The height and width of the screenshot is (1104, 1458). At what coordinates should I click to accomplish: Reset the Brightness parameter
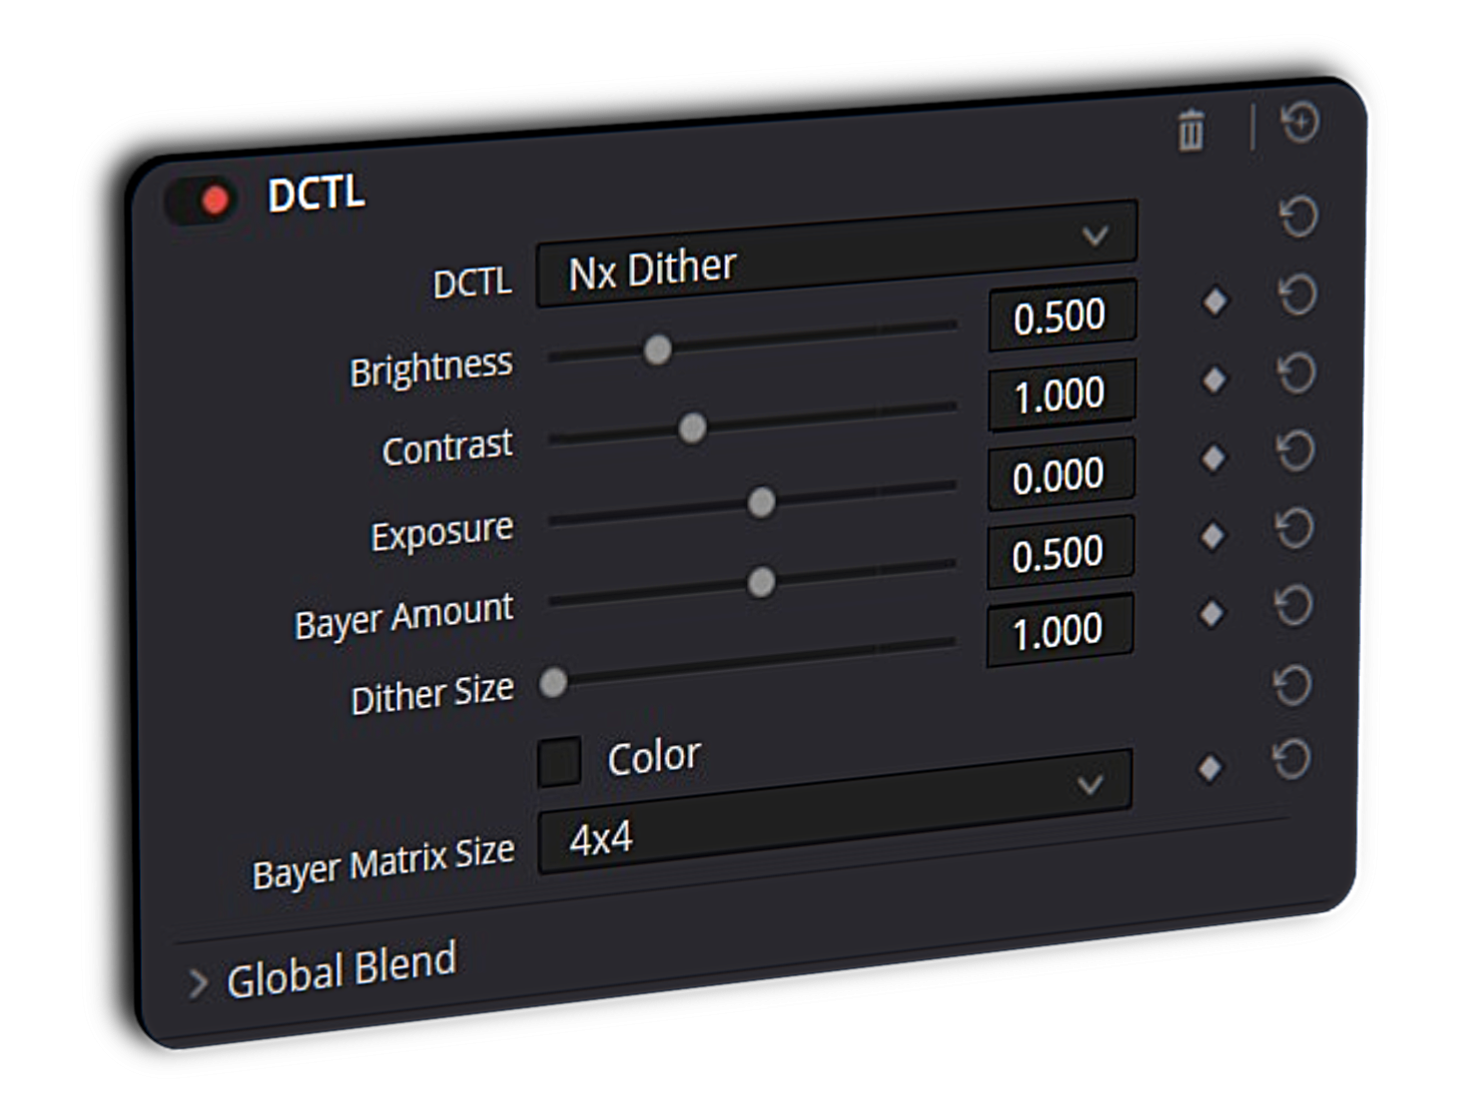(1297, 295)
